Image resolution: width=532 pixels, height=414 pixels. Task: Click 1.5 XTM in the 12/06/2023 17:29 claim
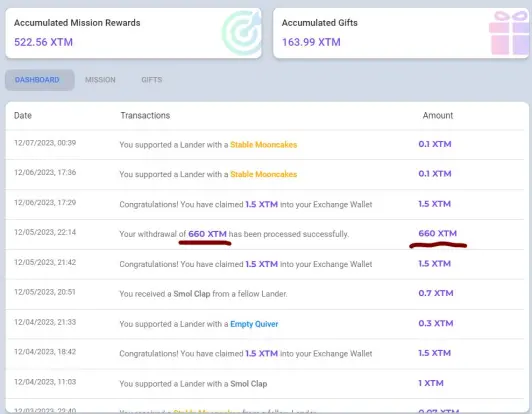click(x=262, y=204)
